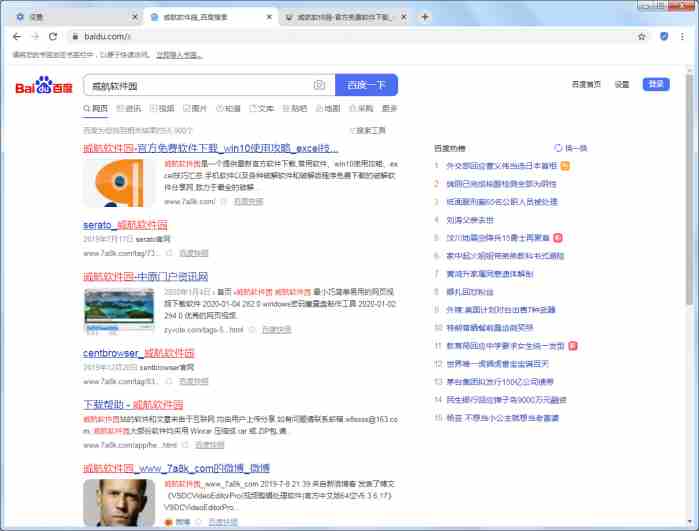Image resolution: width=699 pixels, height=531 pixels.
Task: Click the man's face thumbnail in last result
Action: click(119, 503)
